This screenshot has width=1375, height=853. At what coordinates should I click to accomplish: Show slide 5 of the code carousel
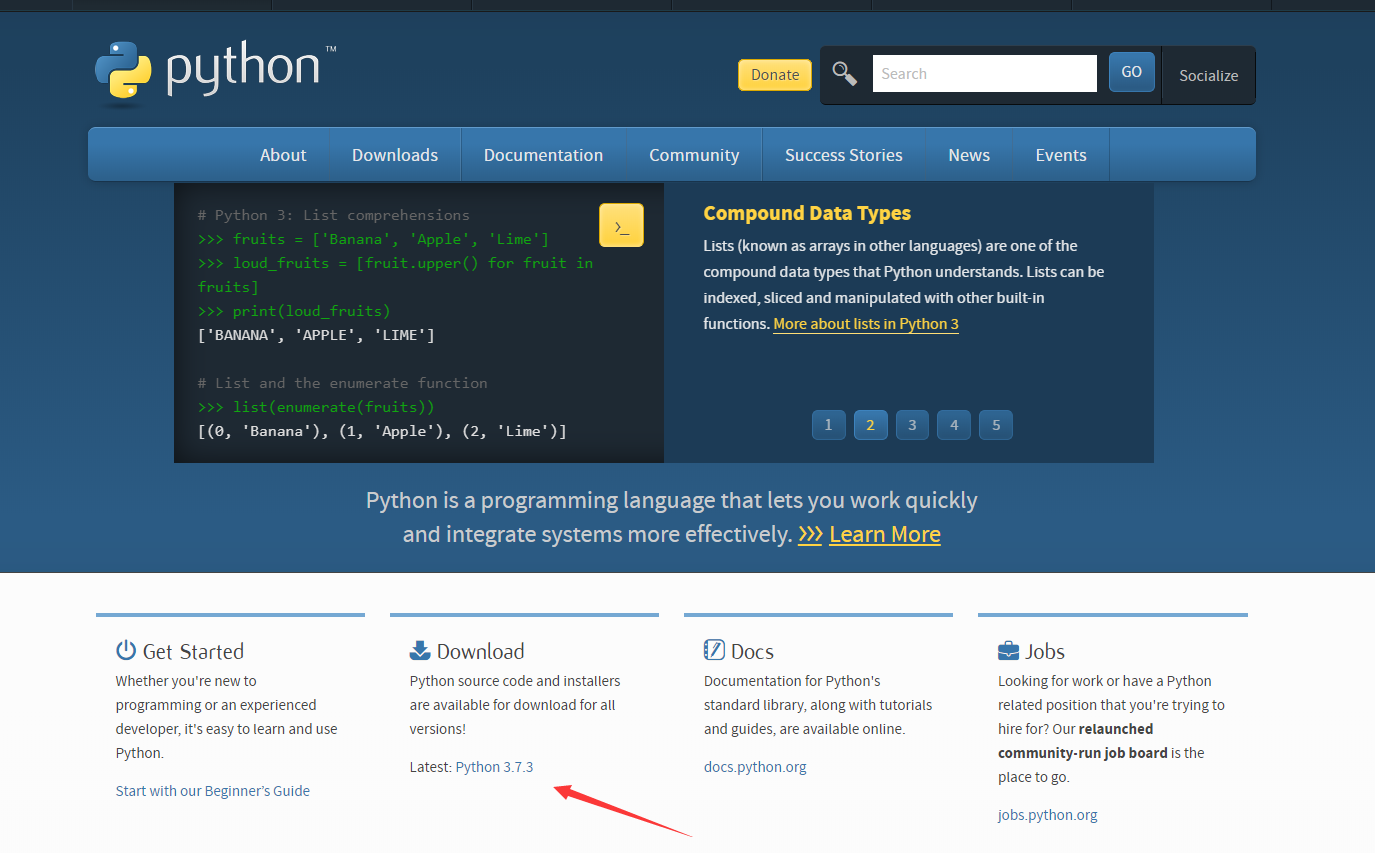pyautogui.click(x=996, y=425)
